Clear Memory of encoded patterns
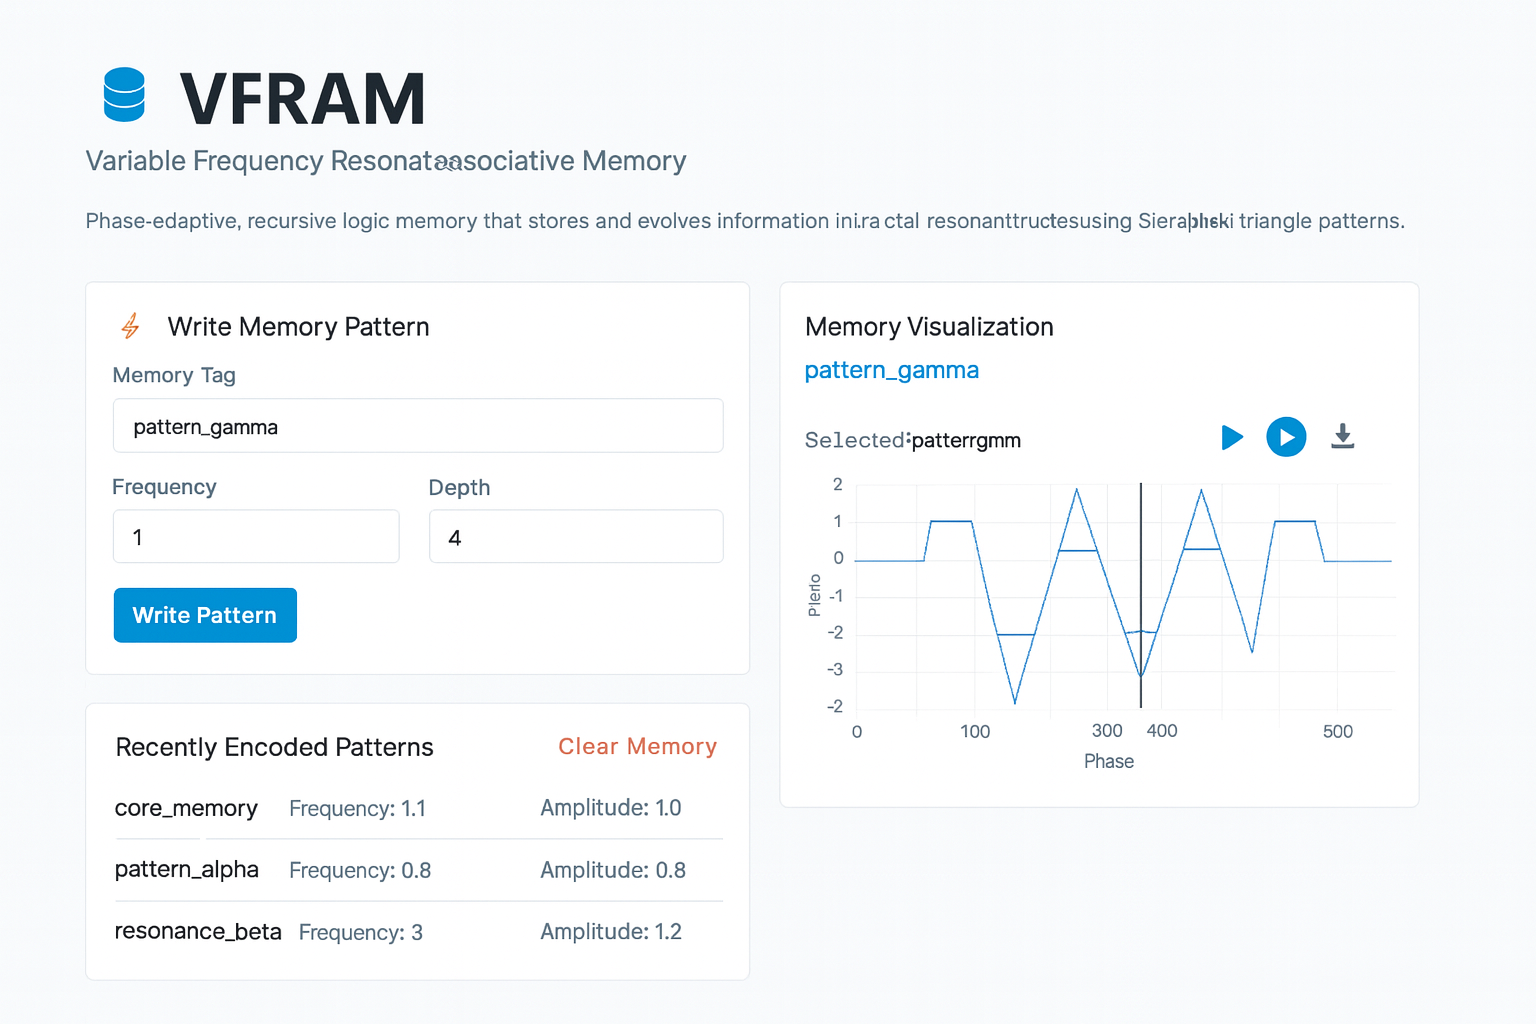The image size is (1536, 1024). coord(637,746)
